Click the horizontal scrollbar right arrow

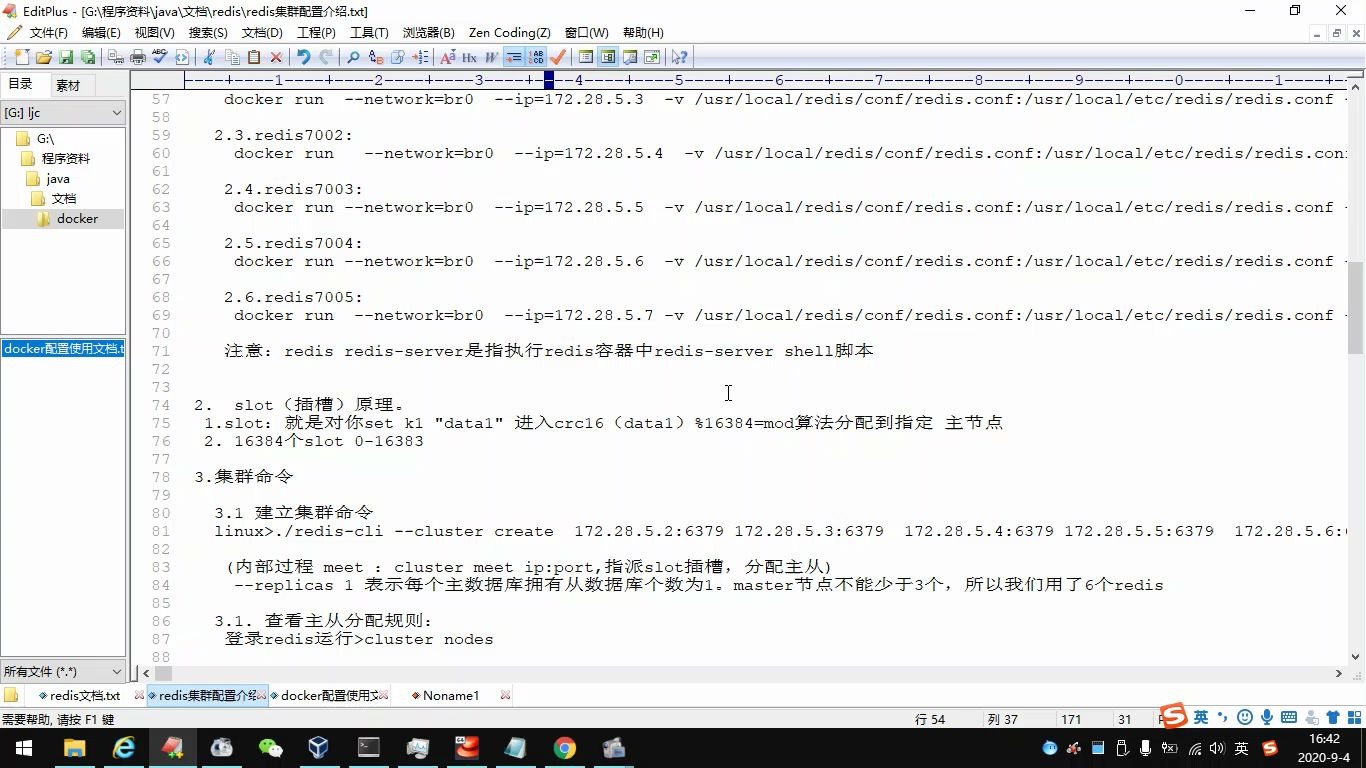(1338, 674)
